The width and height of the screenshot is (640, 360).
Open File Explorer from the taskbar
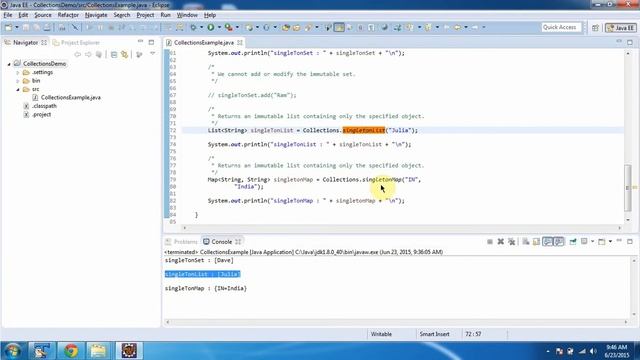98,351
